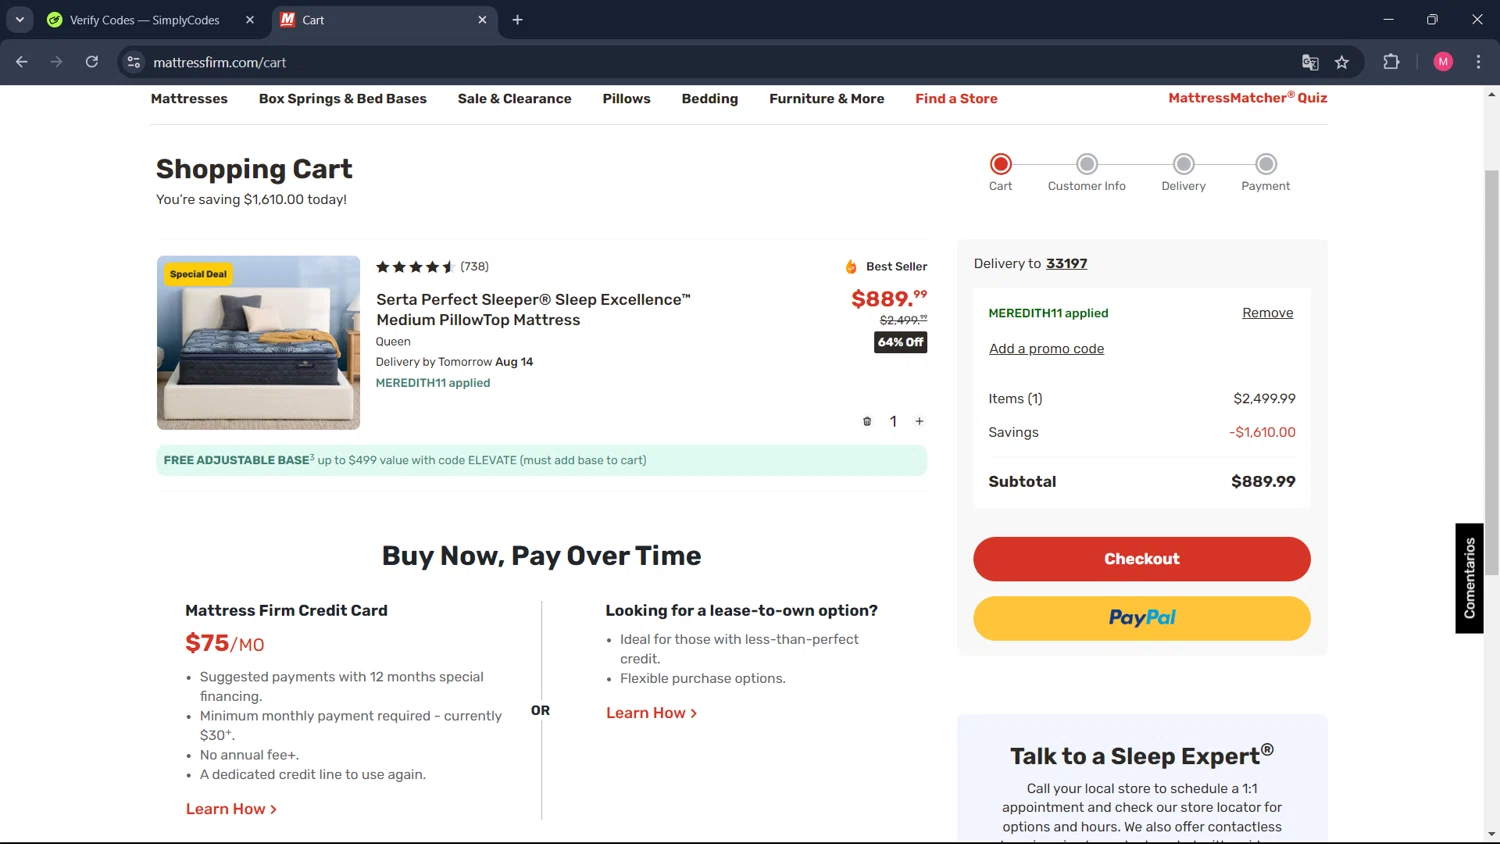The image size is (1500, 844).
Task: Close the Cart tab
Action: (482, 20)
